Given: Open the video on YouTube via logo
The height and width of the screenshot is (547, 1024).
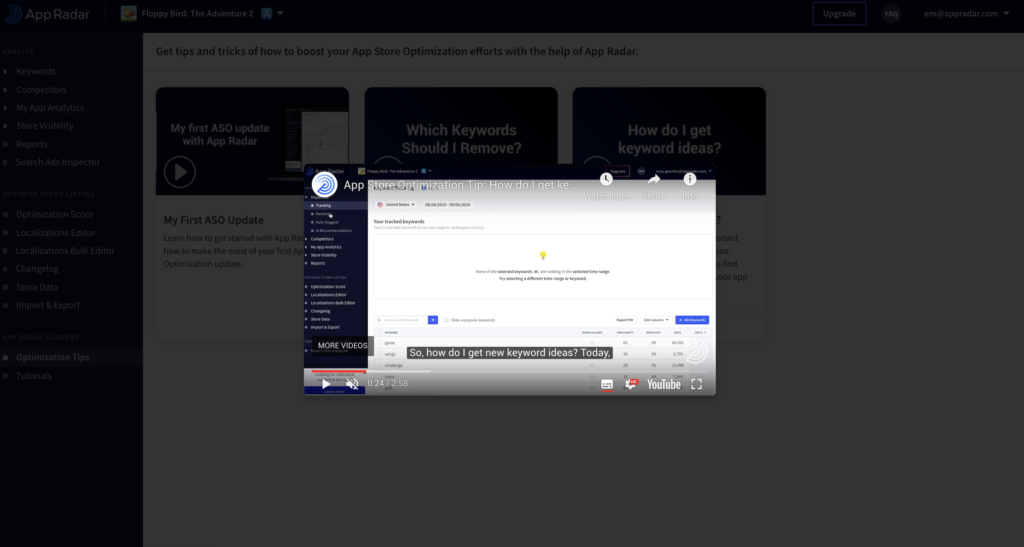Looking at the screenshot, I should pyautogui.click(x=664, y=384).
